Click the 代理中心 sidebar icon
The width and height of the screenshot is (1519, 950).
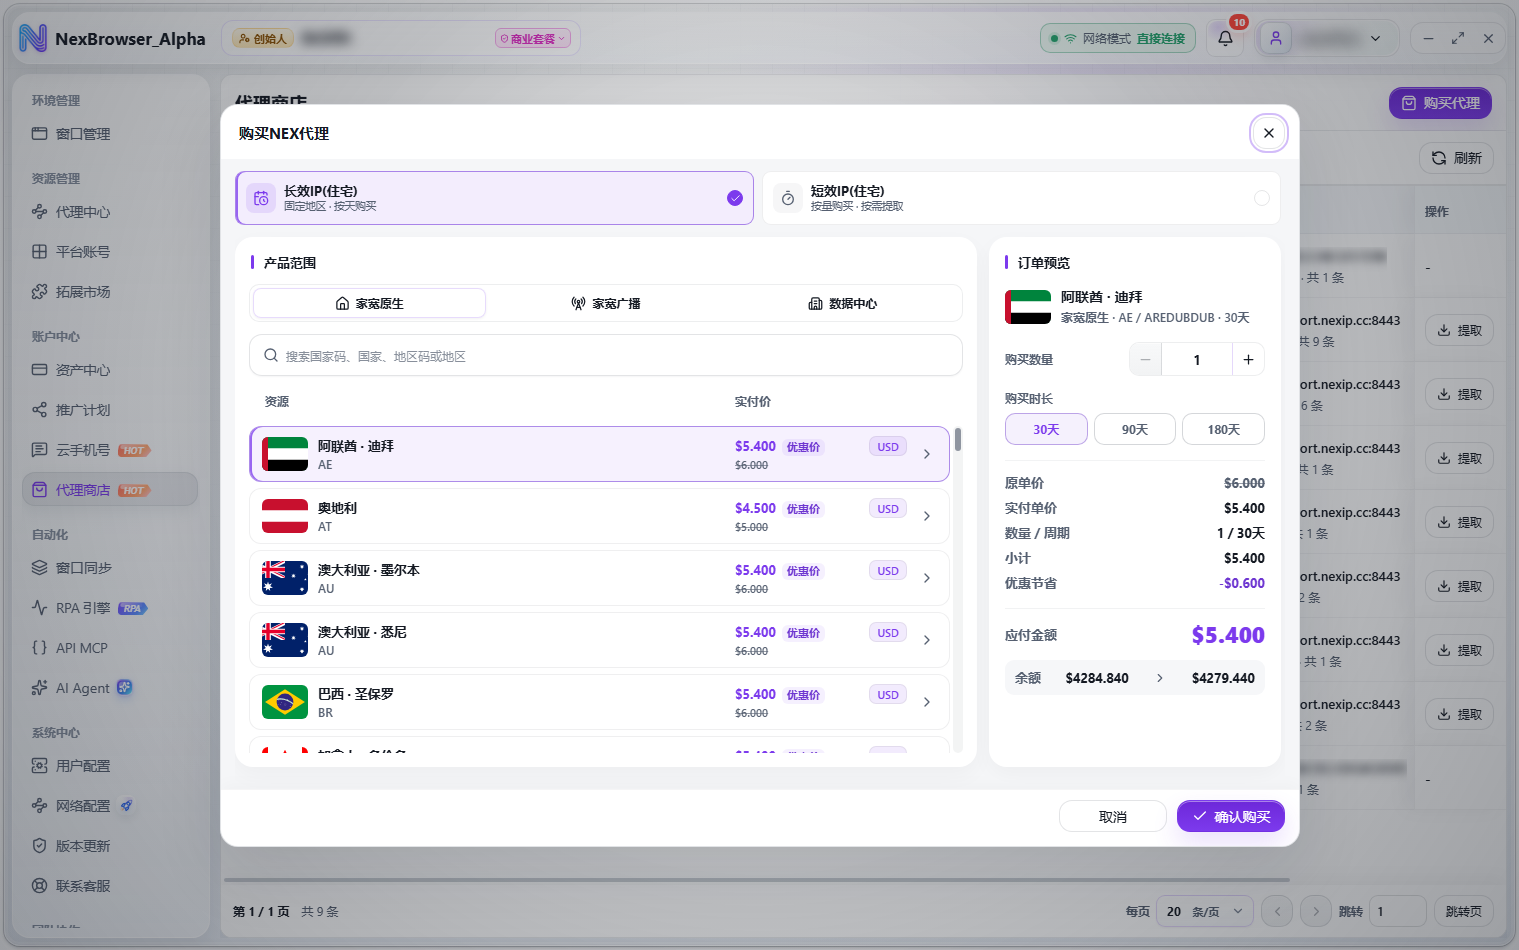(40, 212)
